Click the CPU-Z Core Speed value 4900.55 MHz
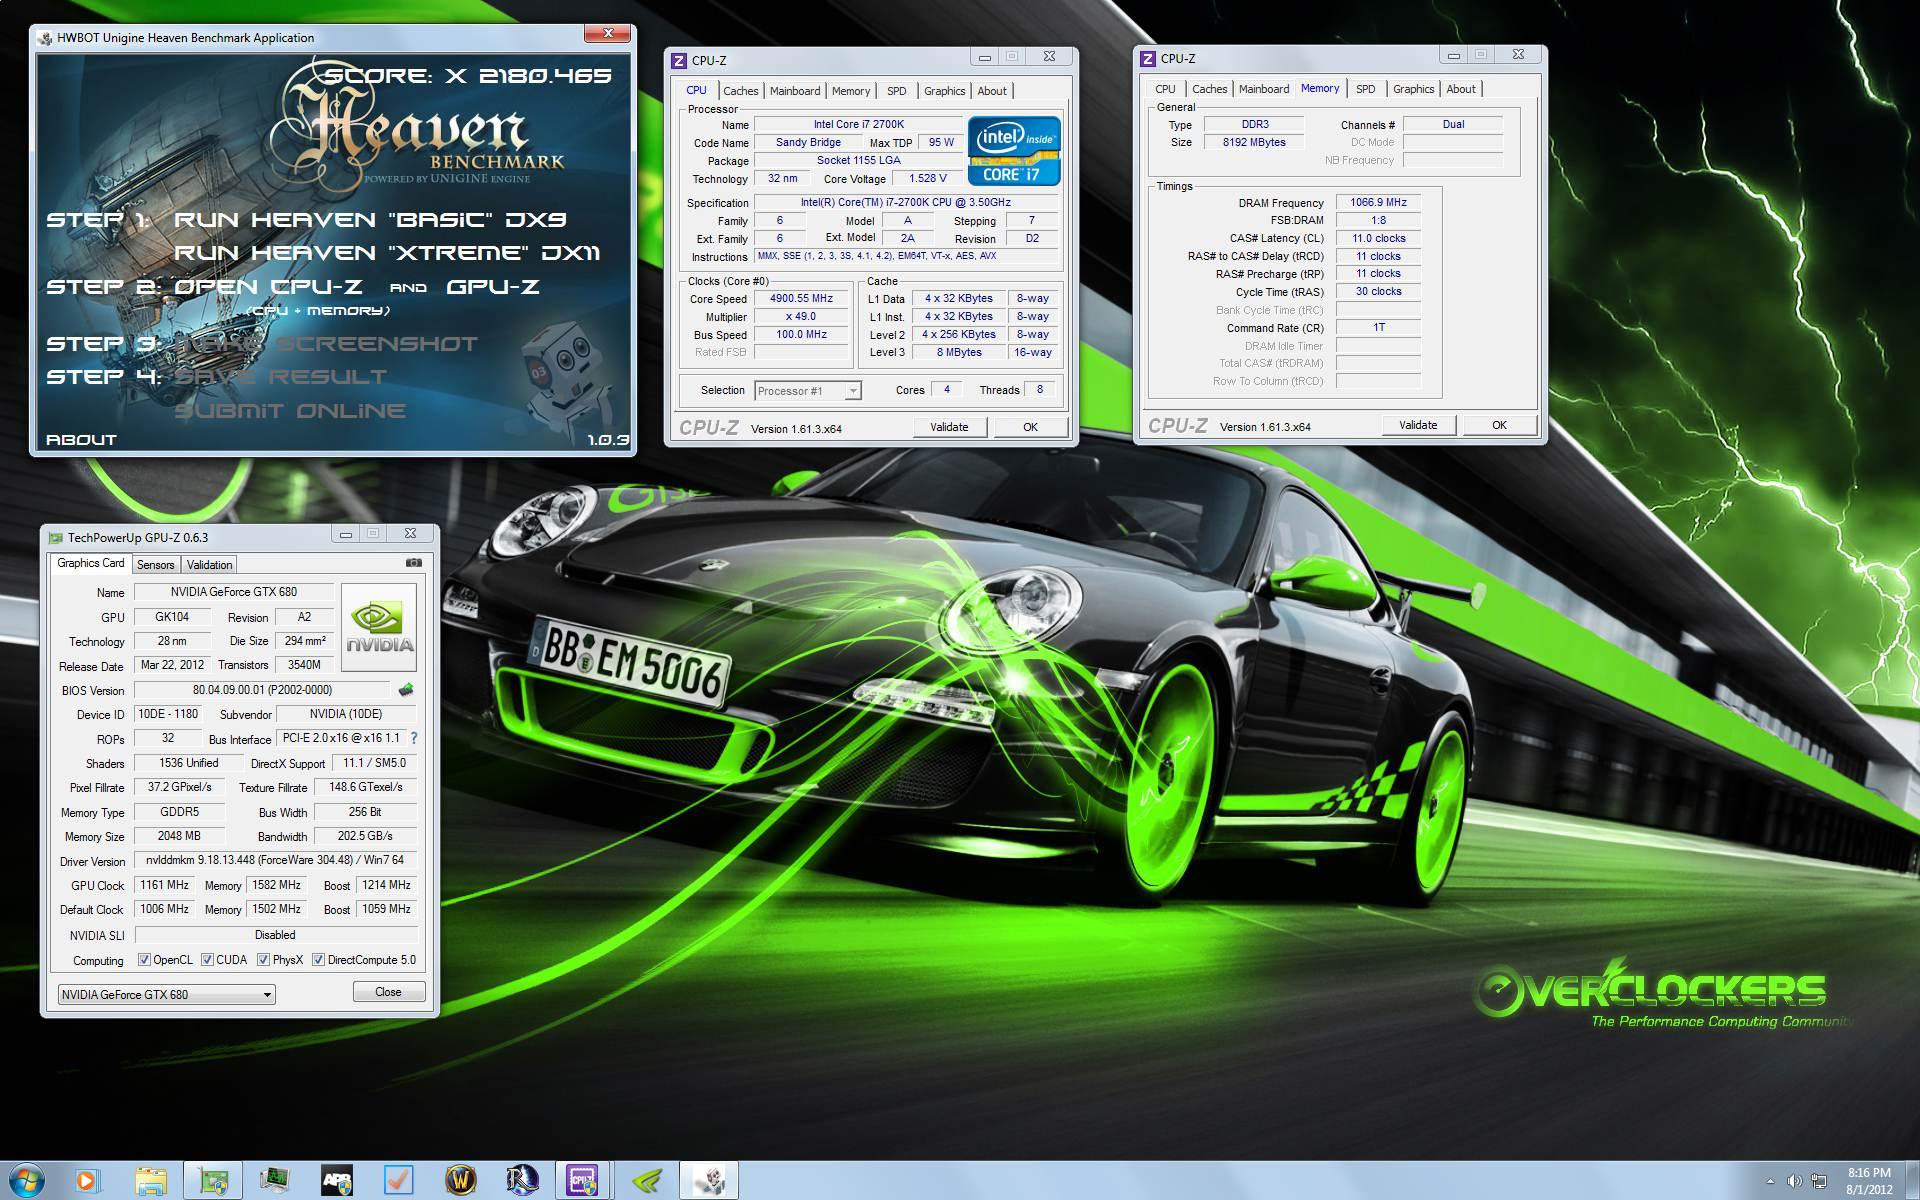1920x1200 pixels. [x=801, y=298]
